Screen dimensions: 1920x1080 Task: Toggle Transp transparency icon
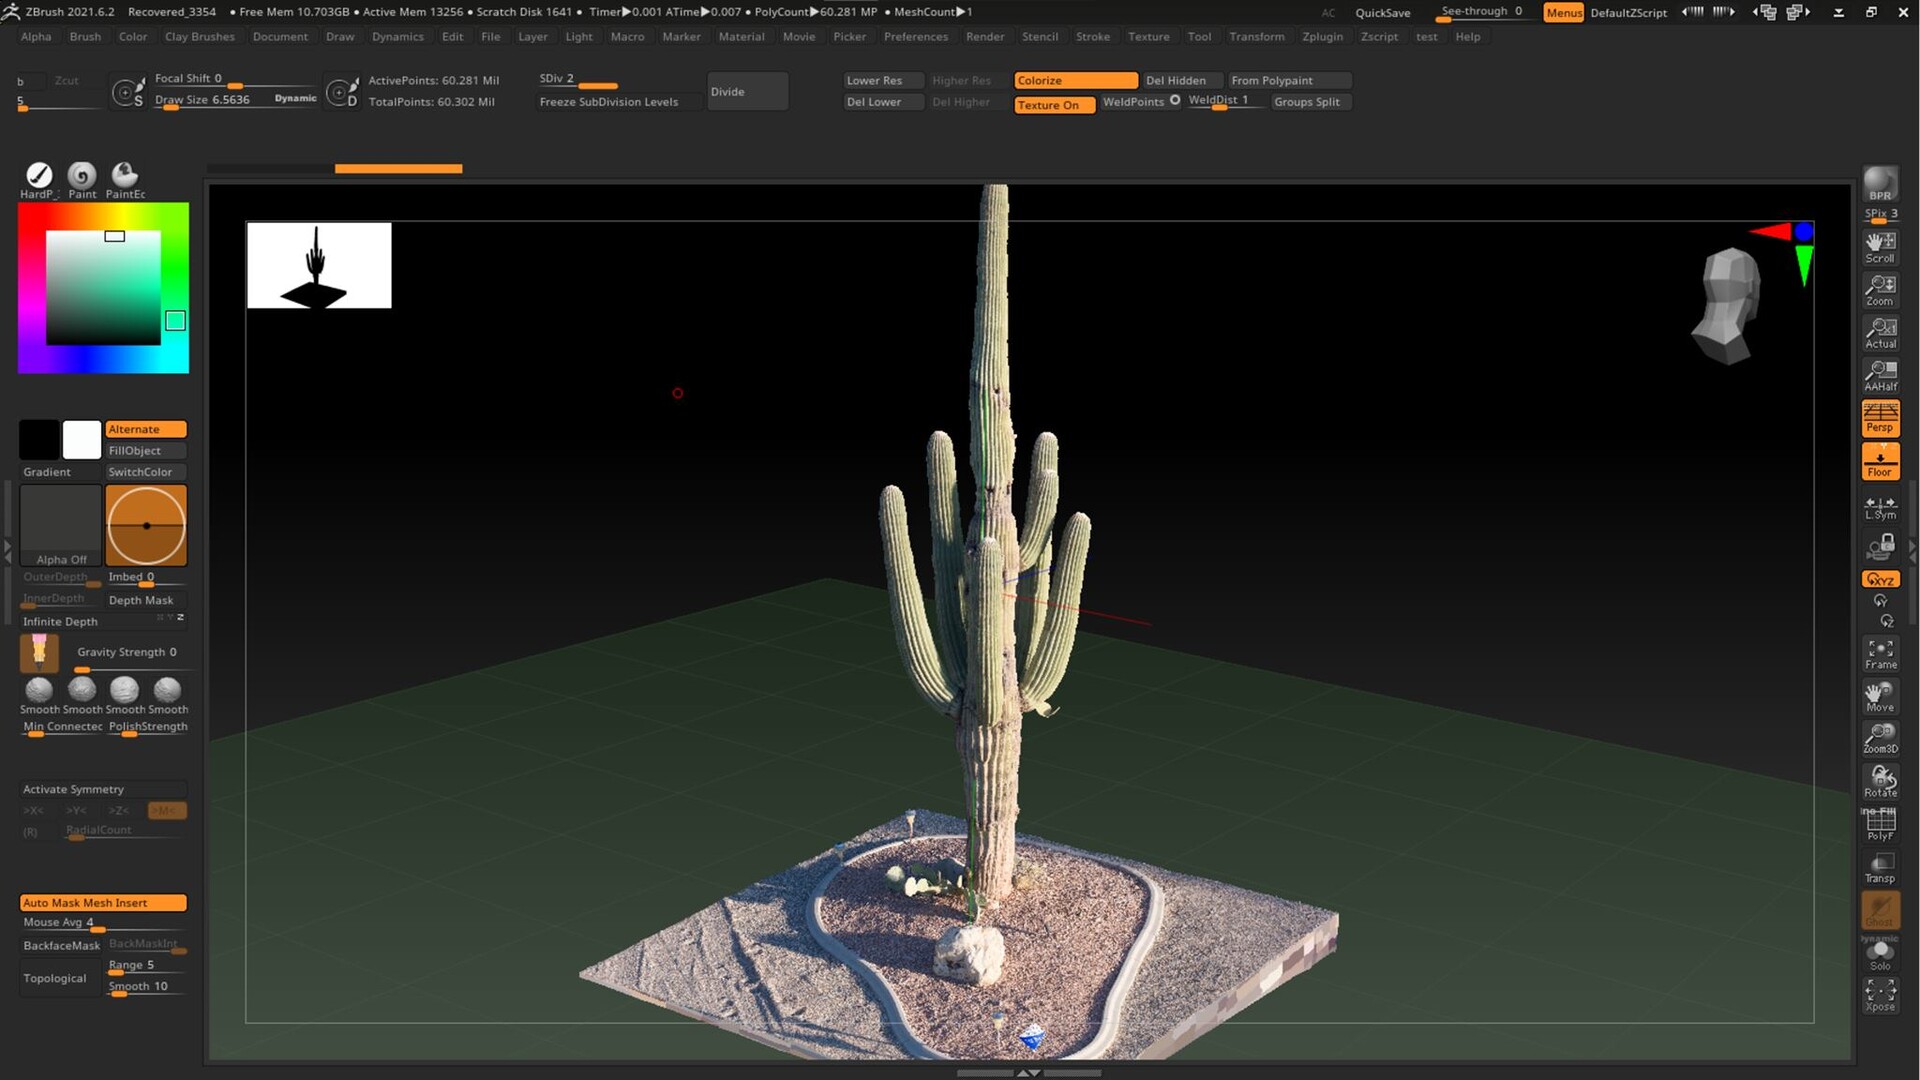click(1880, 866)
